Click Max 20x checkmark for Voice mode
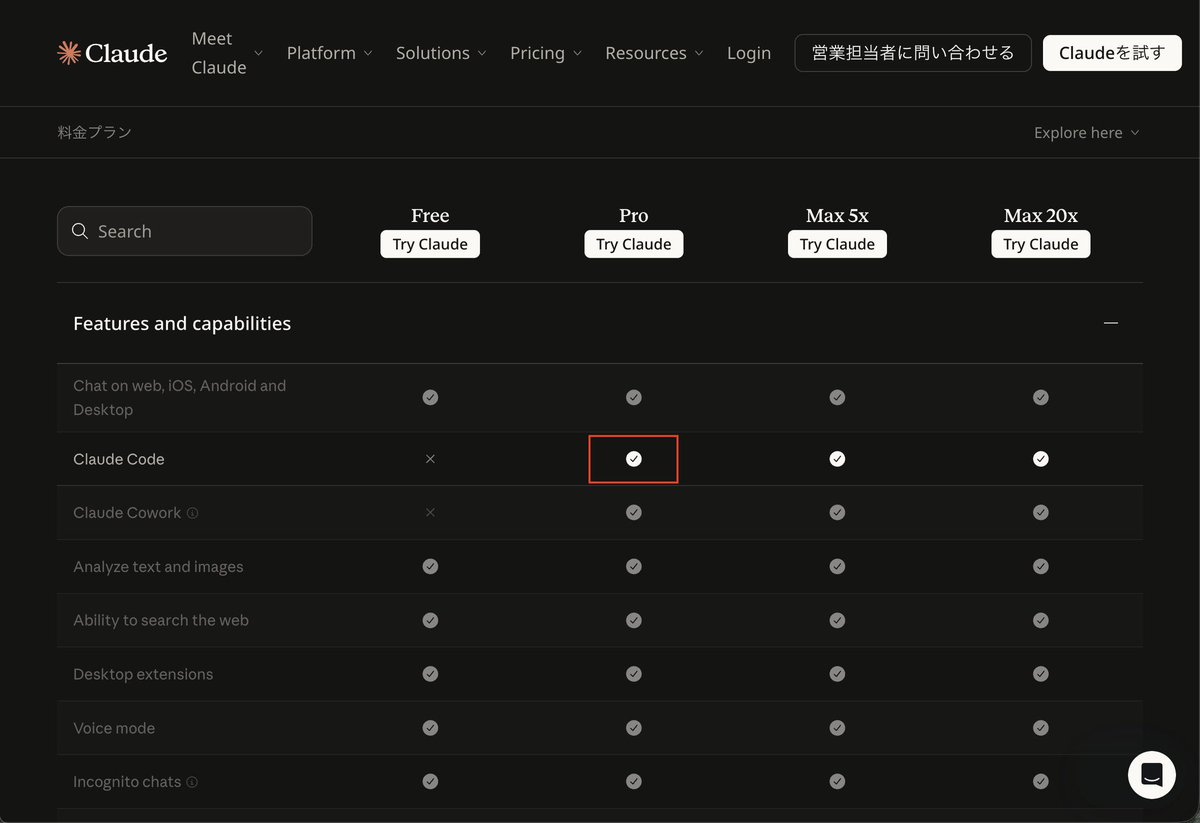1200x823 pixels. tap(1041, 728)
